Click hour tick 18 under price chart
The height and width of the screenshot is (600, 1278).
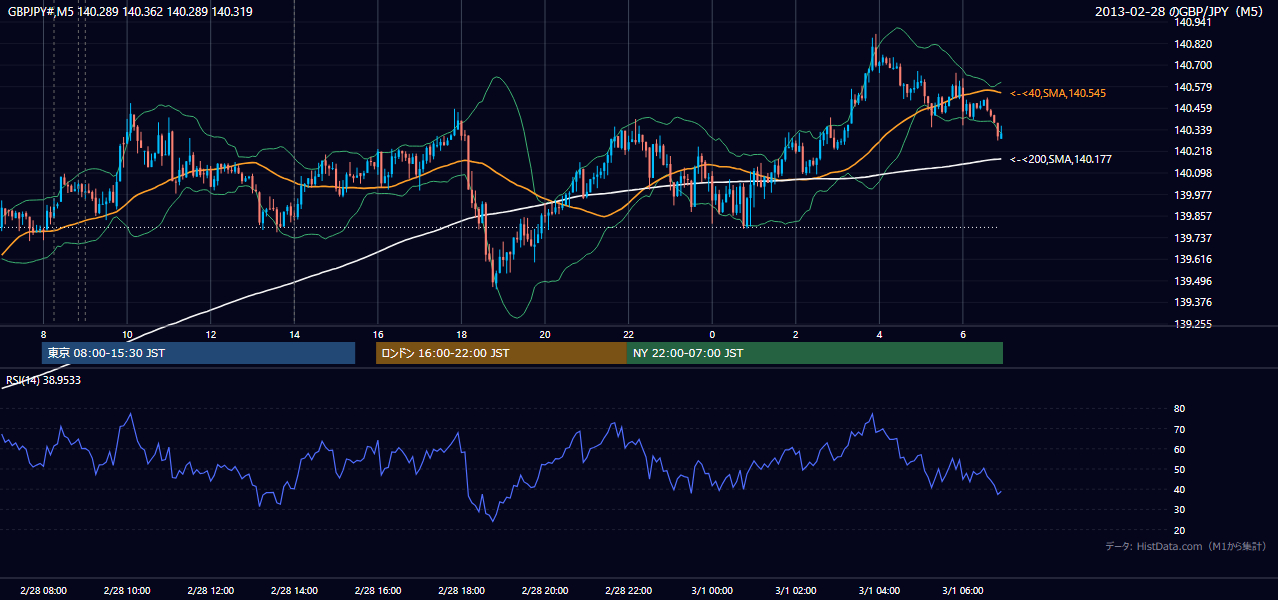pos(461,334)
